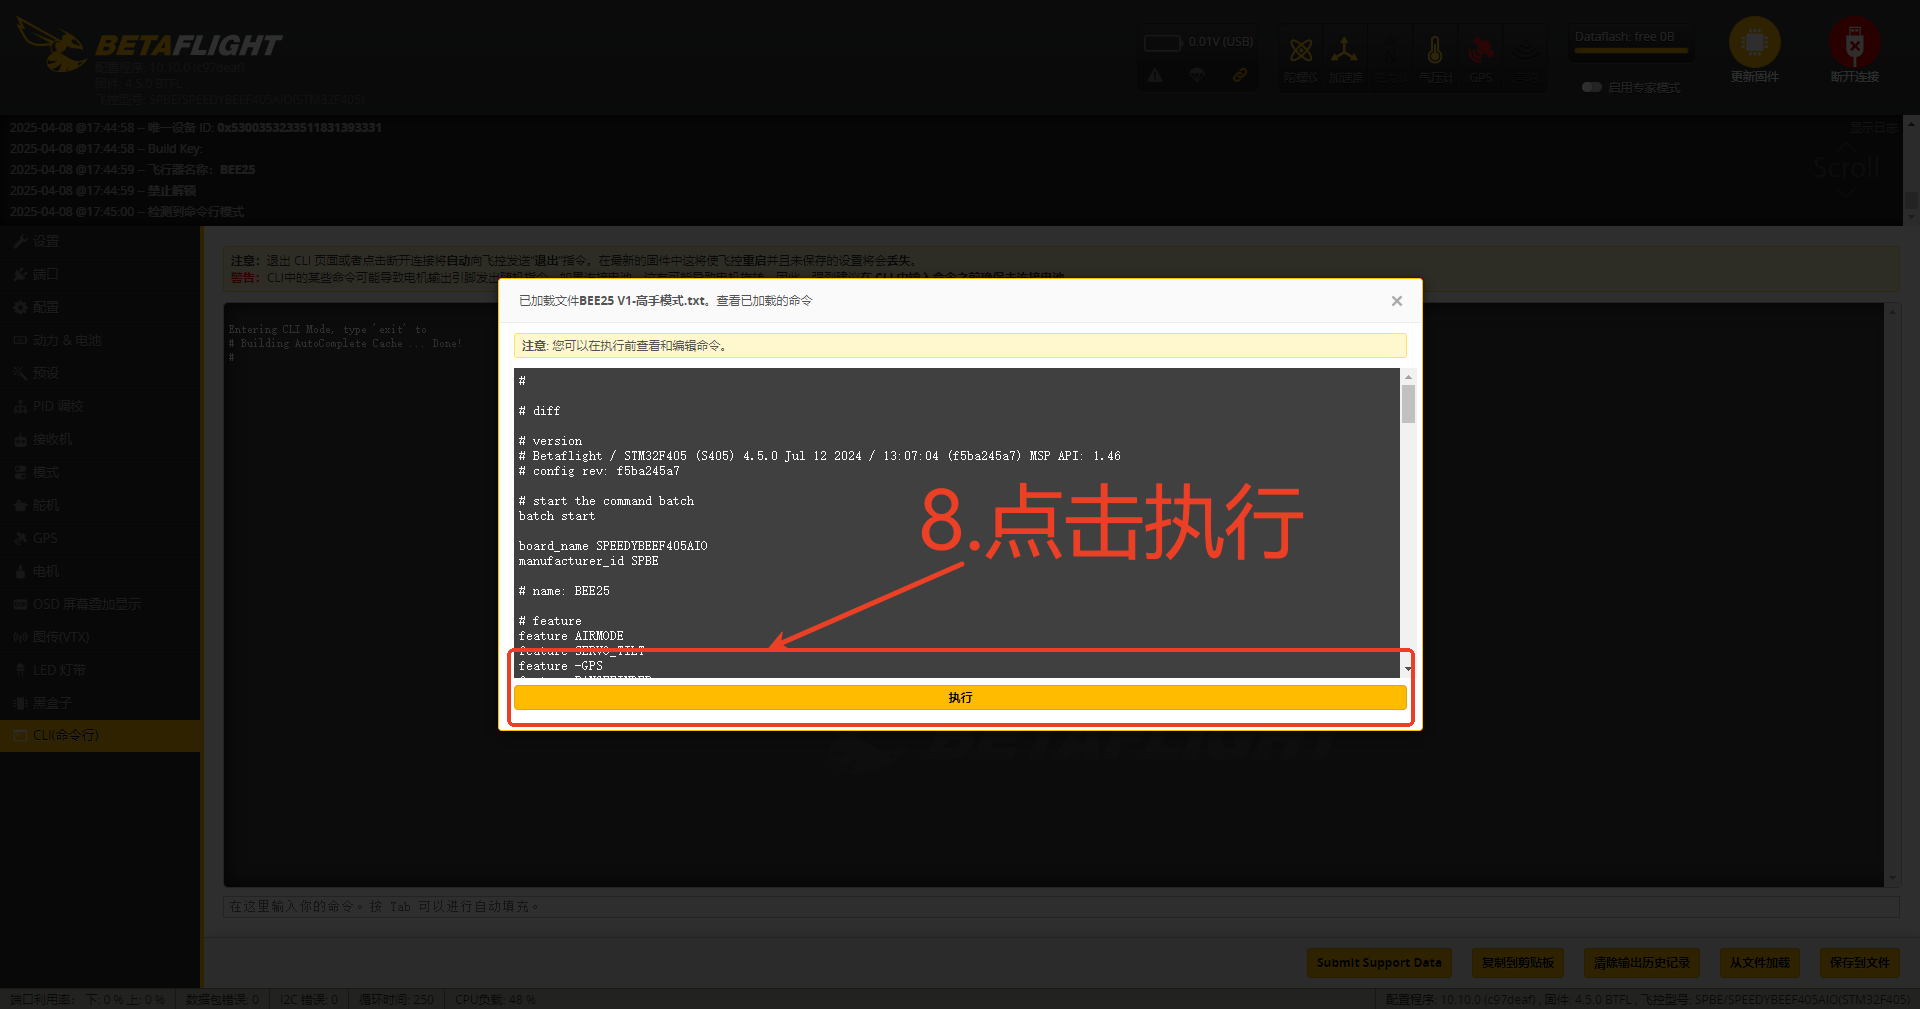Click the 'feature -GPS' line
Image resolution: width=1920 pixels, height=1009 pixels.
[560, 666]
